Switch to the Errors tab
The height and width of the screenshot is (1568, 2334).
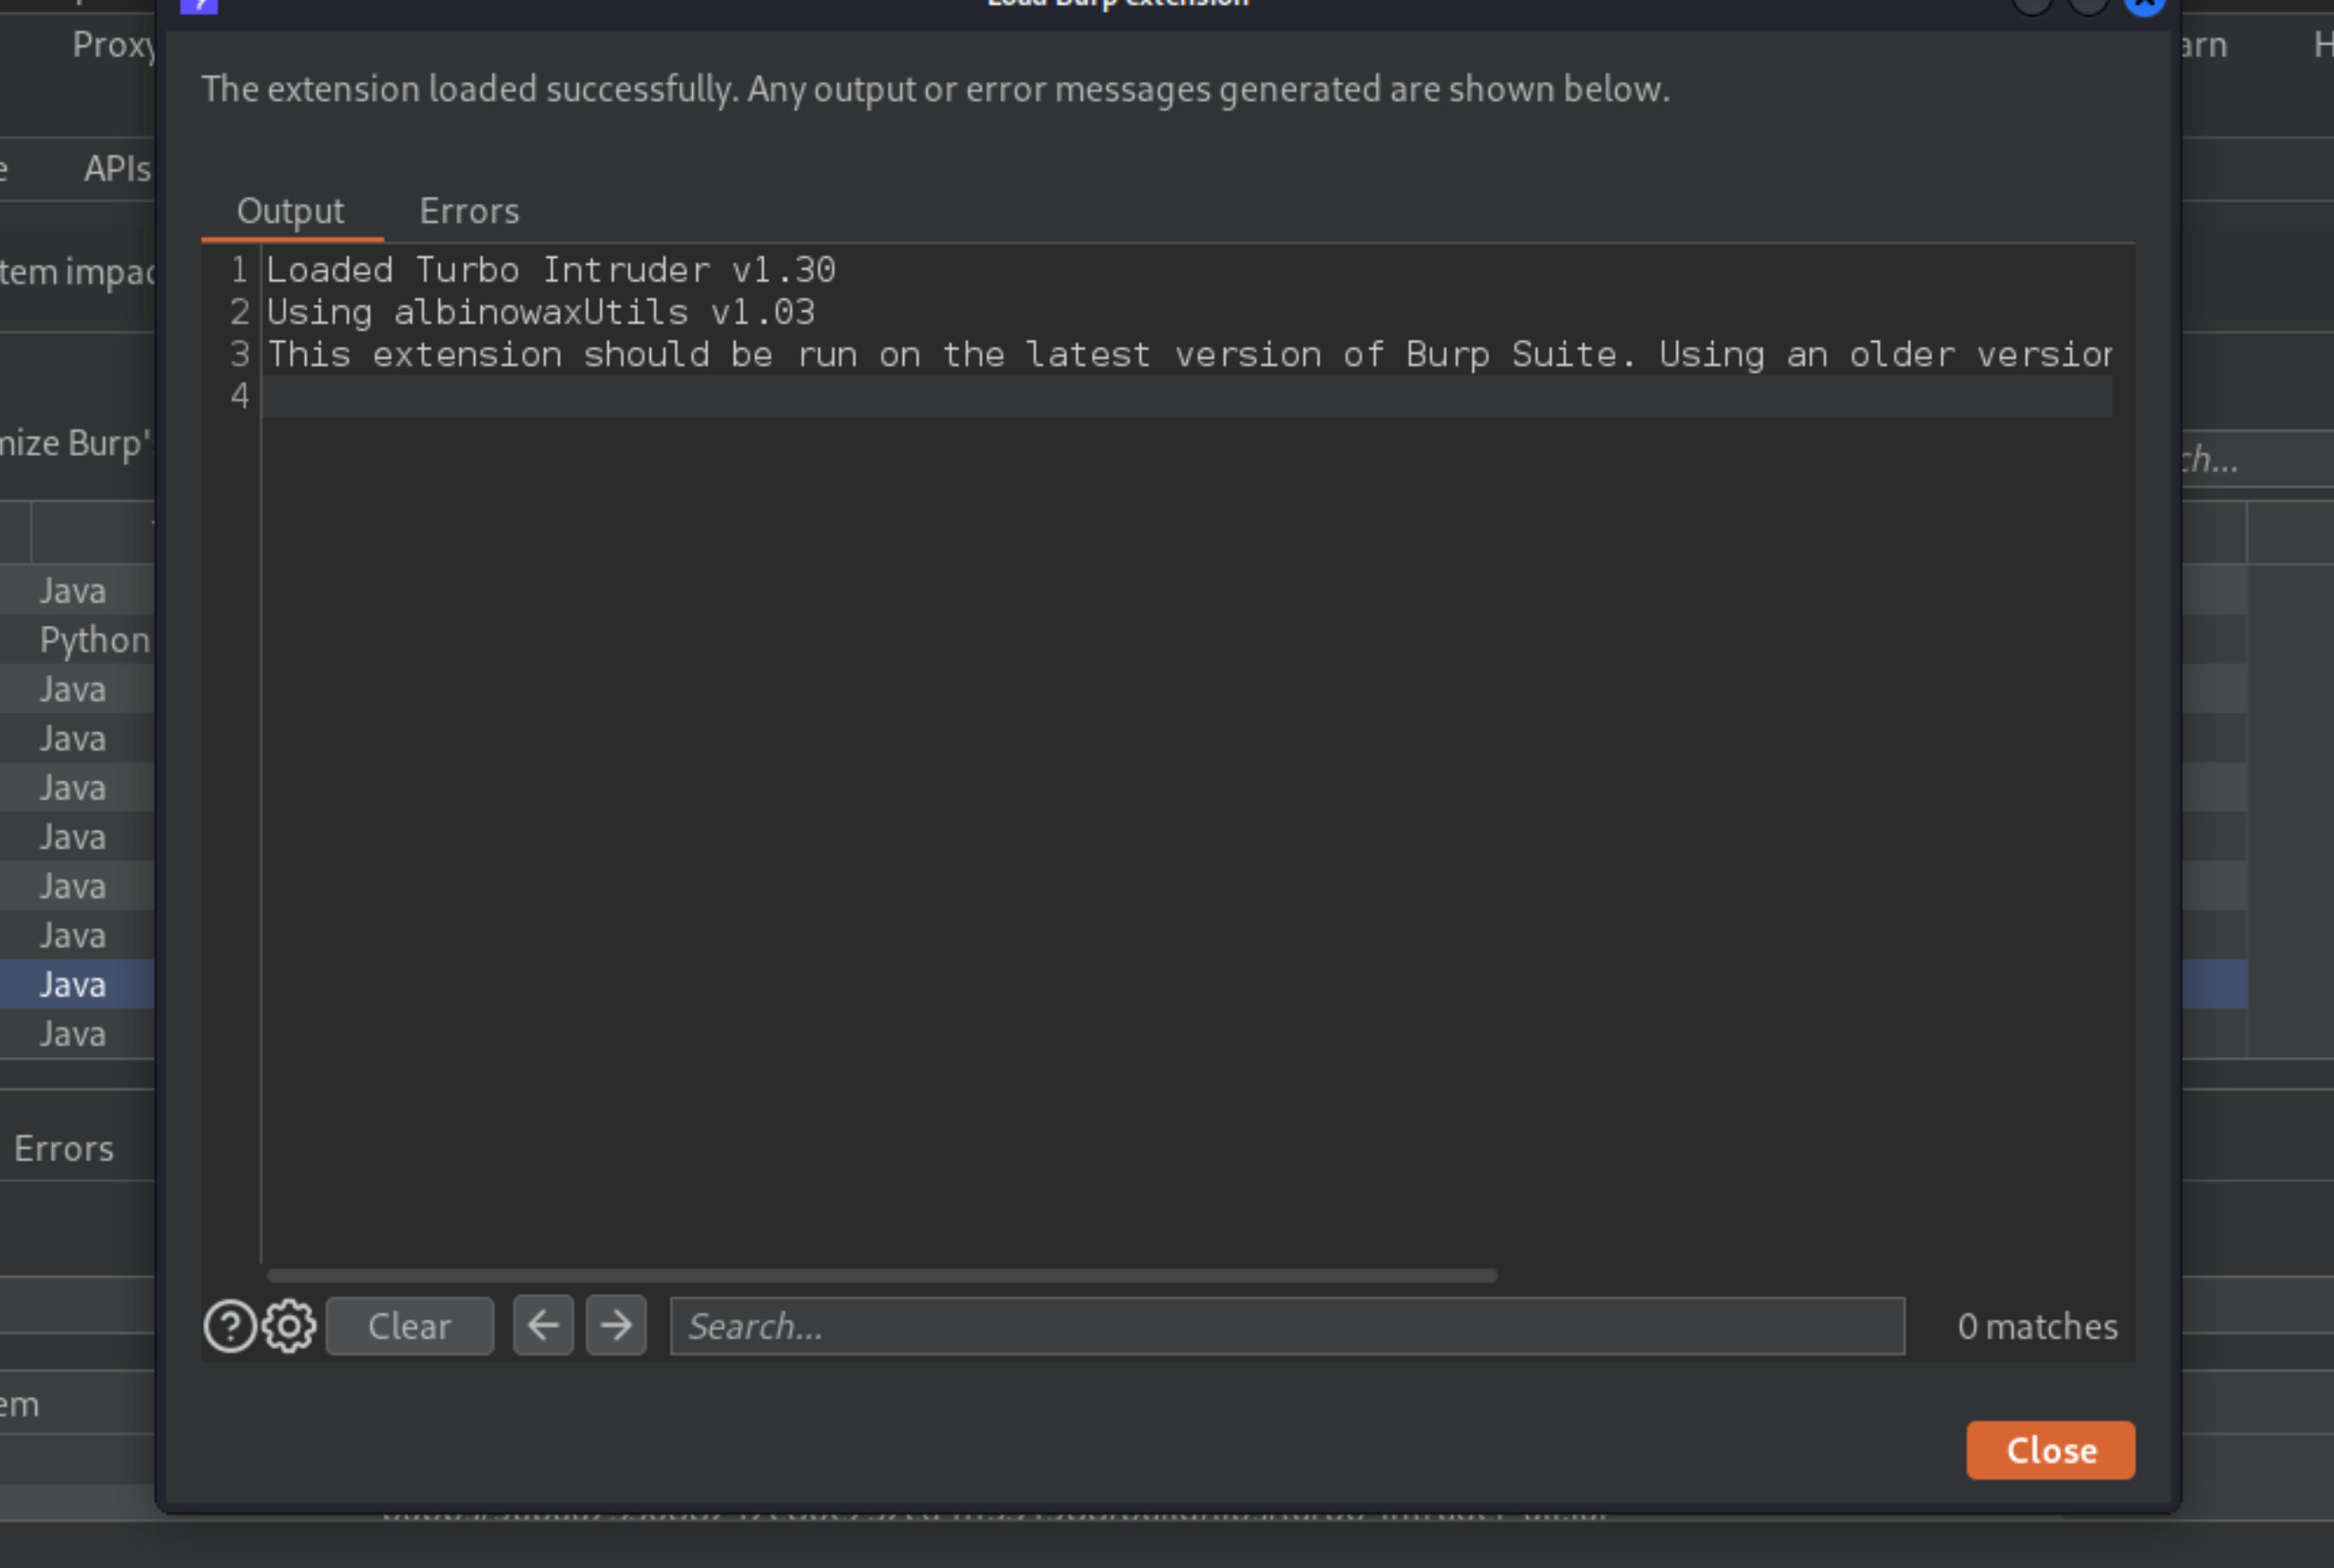[469, 210]
